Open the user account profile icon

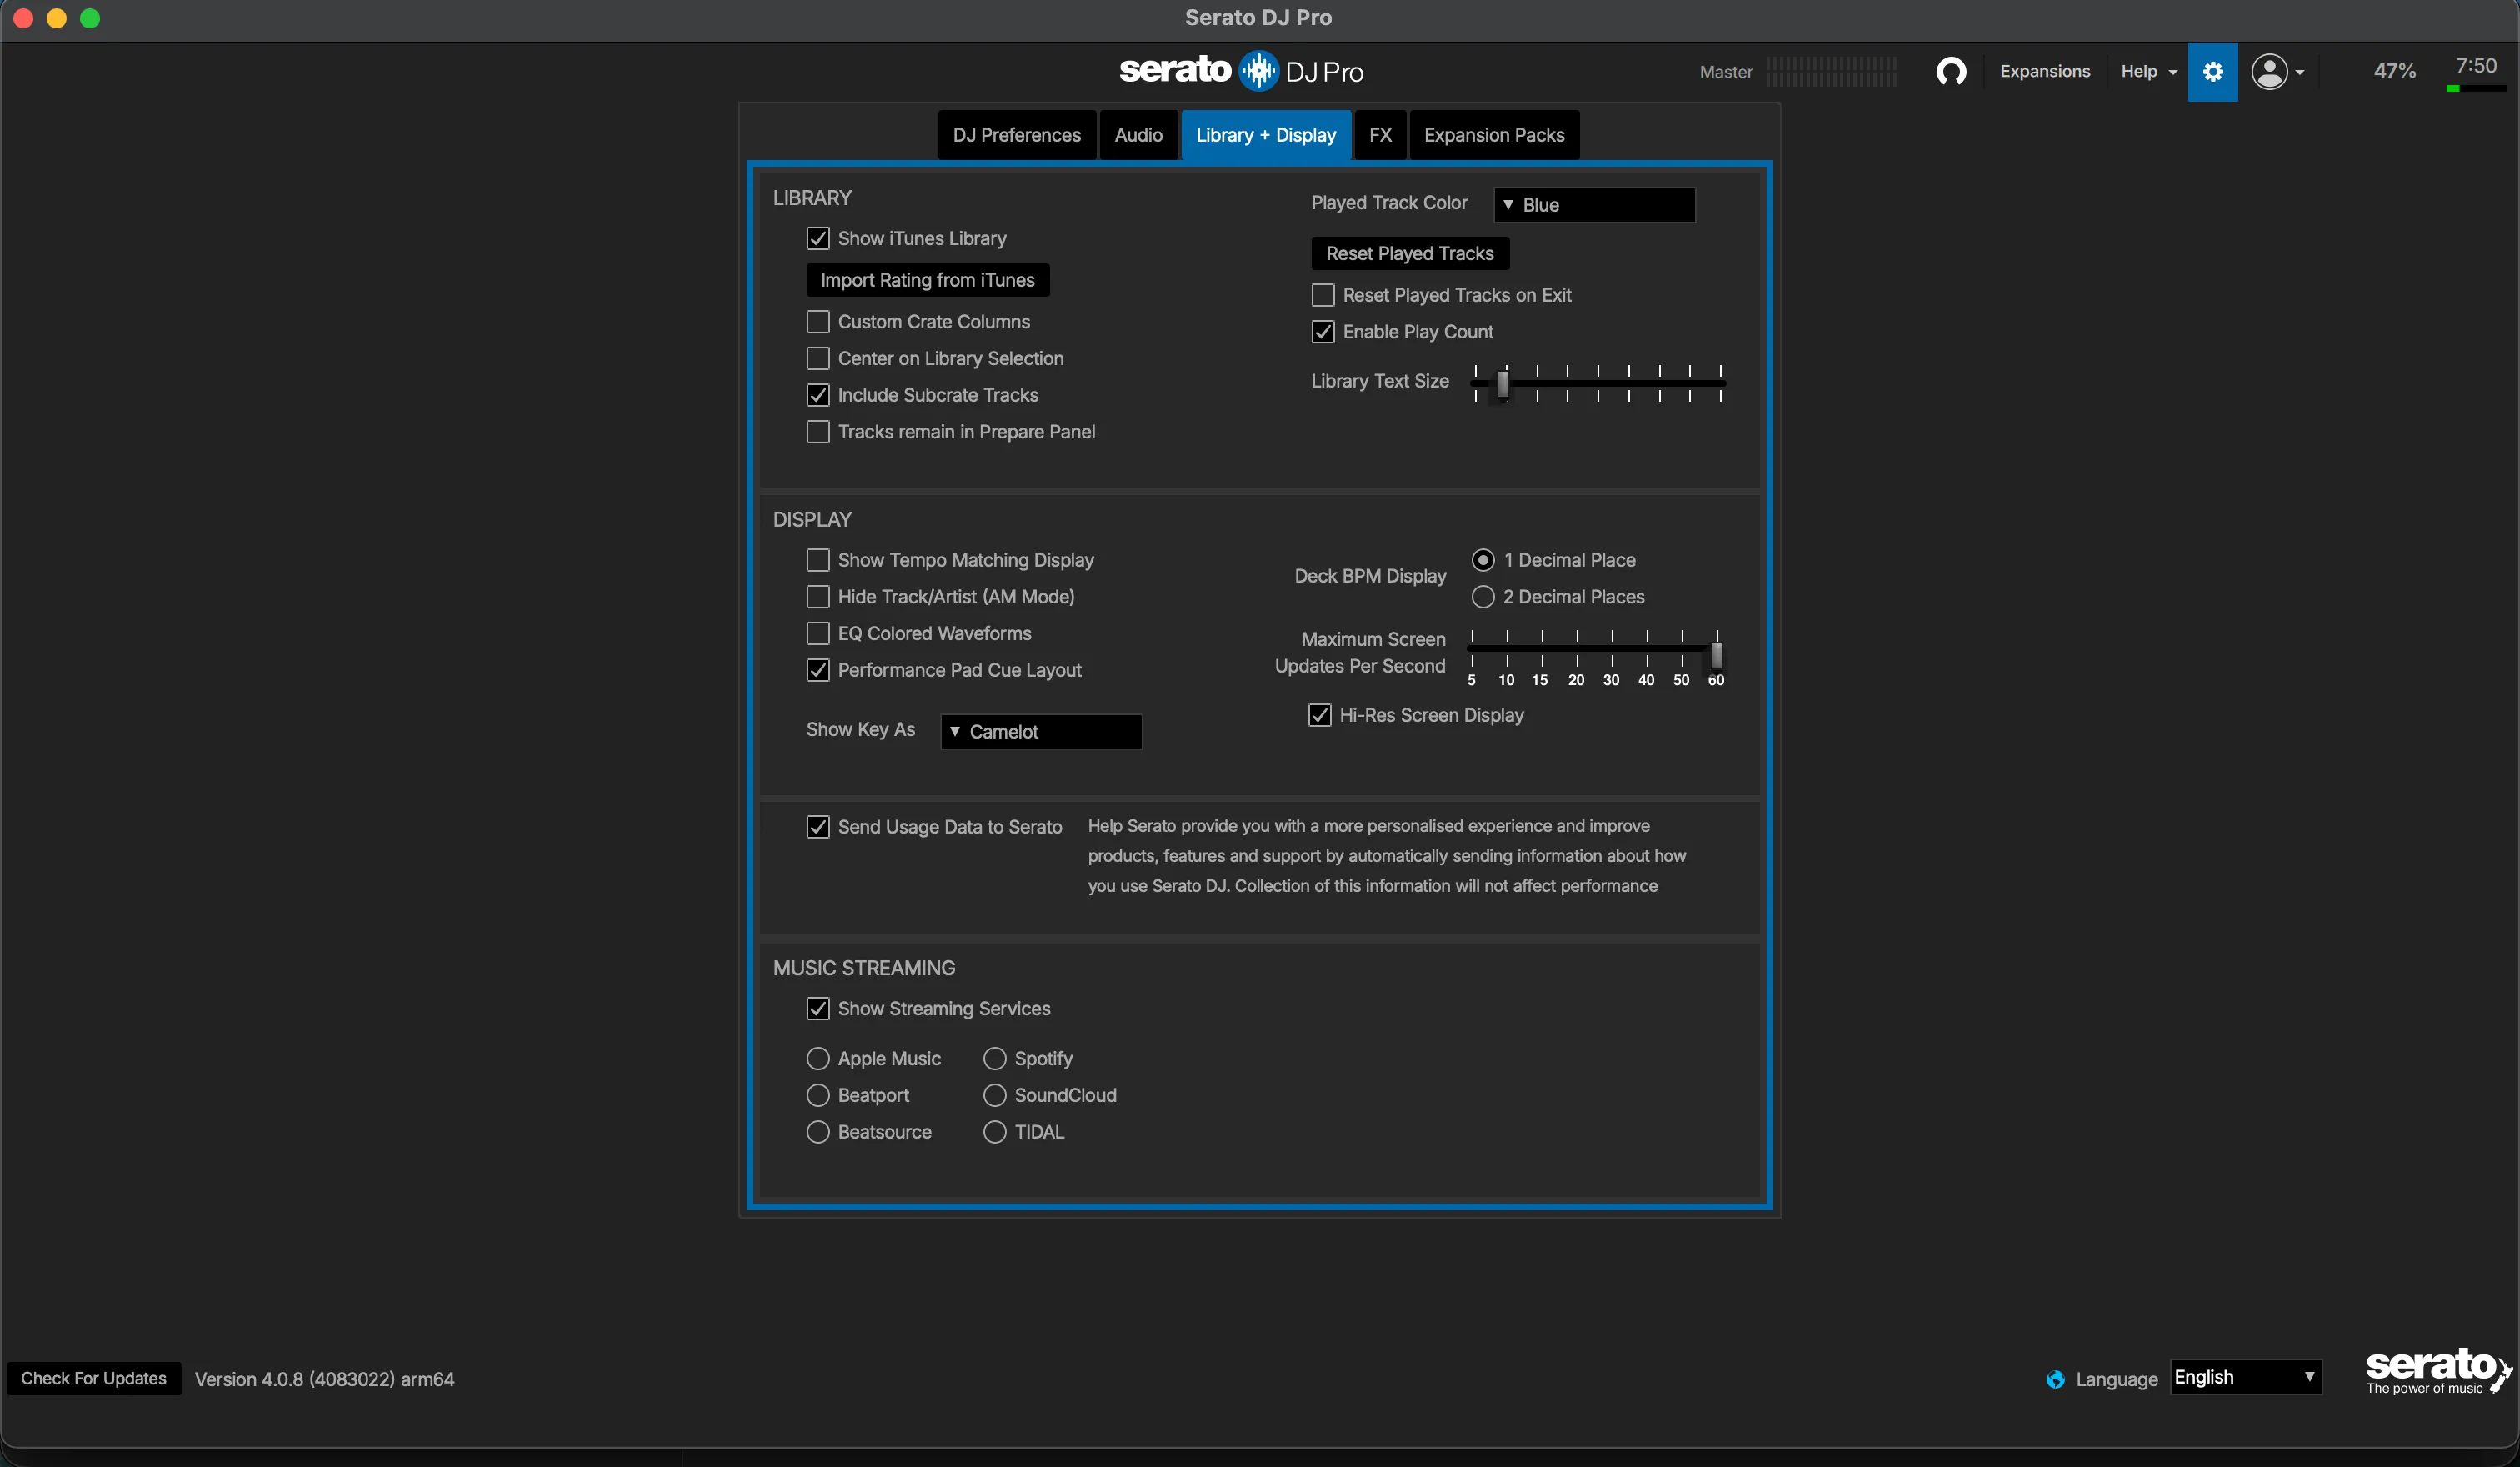coord(2269,71)
